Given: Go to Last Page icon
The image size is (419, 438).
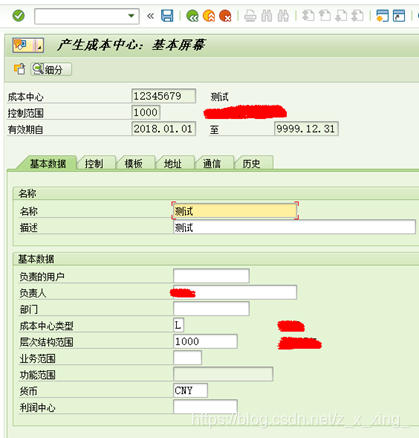Looking at the screenshot, I should click(x=357, y=16).
